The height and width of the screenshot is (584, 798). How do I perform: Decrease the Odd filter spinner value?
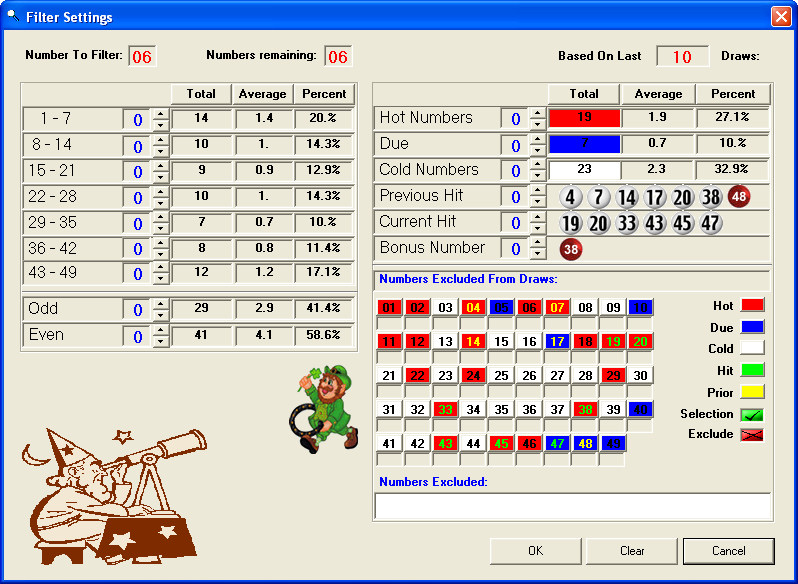[160, 315]
